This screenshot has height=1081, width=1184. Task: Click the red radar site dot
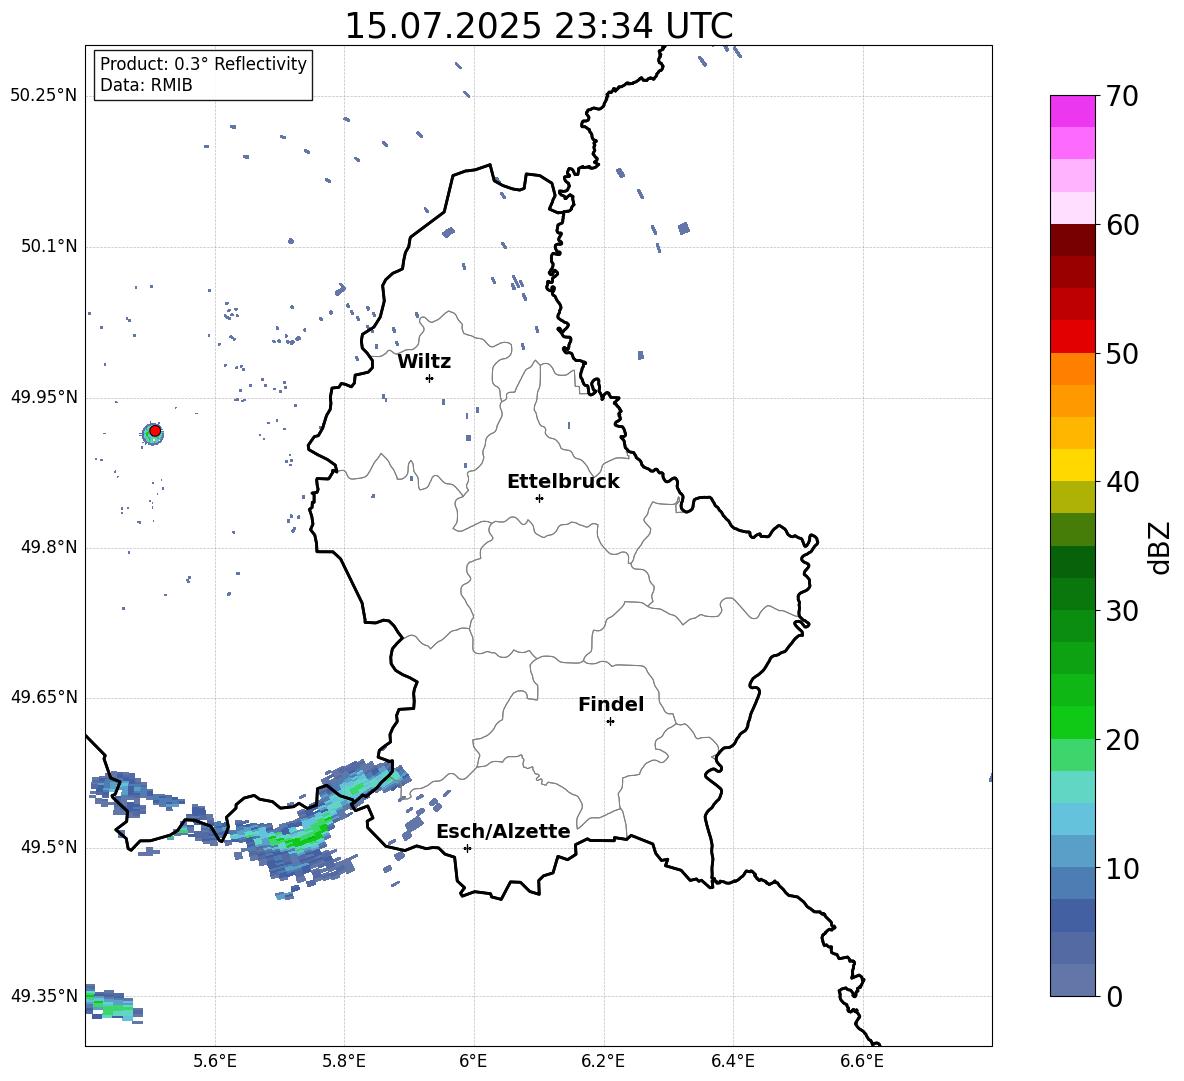155,431
